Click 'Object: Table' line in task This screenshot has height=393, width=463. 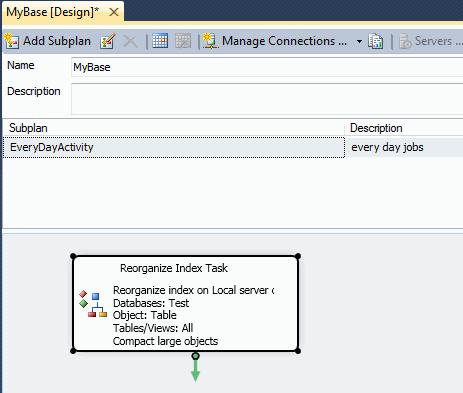point(145,315)
